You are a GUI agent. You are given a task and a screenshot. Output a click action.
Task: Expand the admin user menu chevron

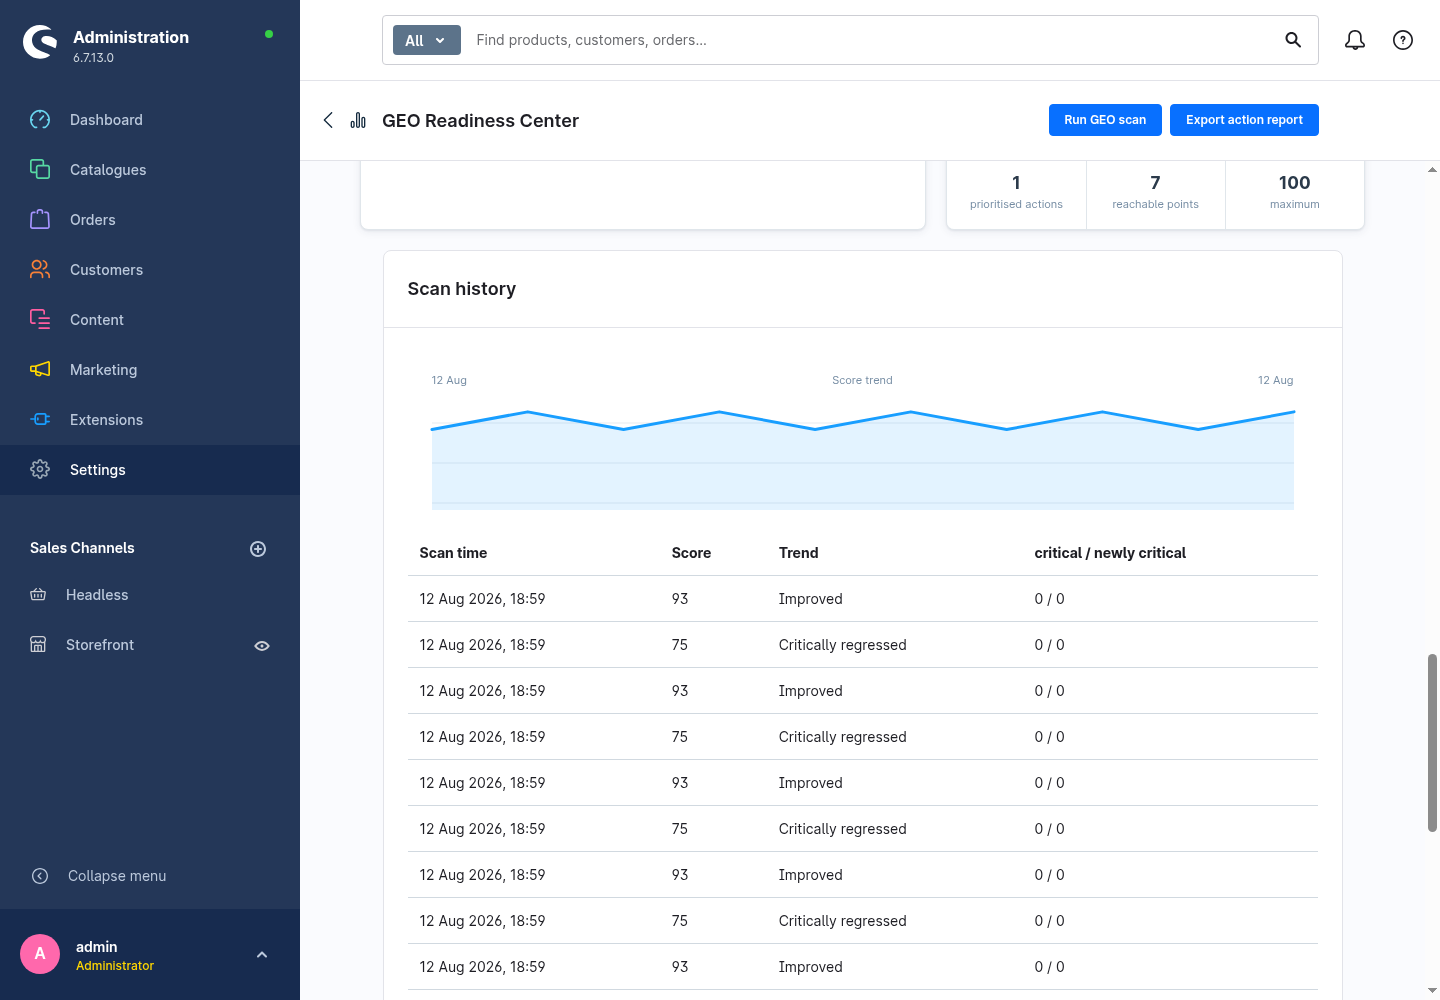click(x=262, y=955)
